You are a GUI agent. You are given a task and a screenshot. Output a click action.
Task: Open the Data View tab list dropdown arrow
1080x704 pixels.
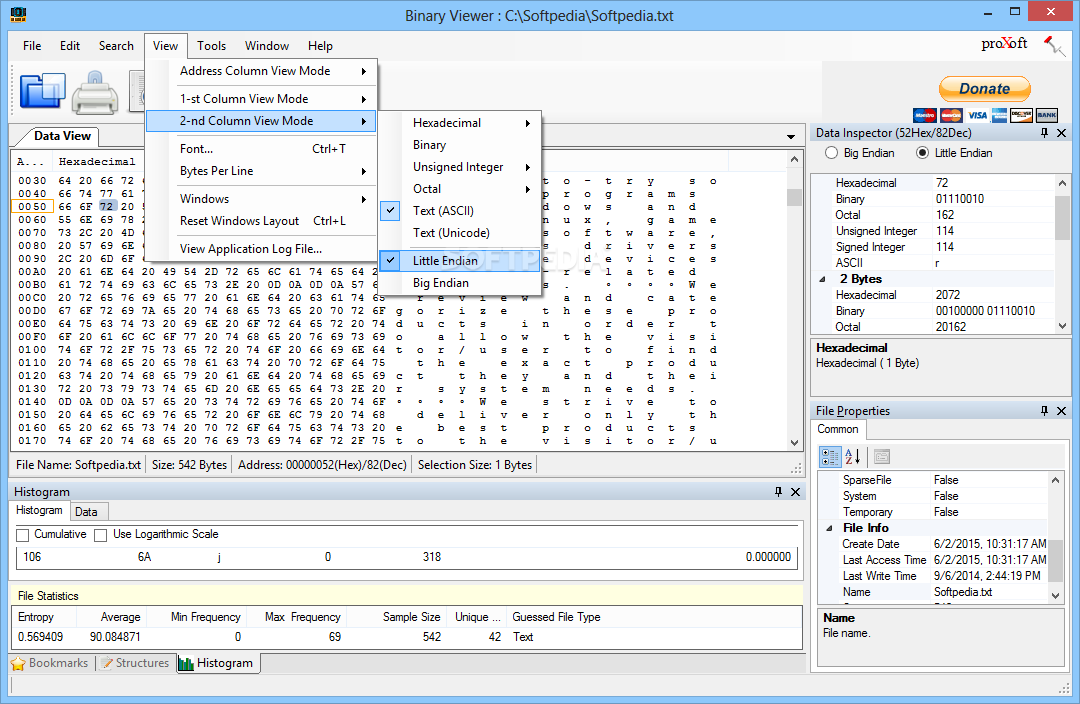pyautogui.click(x=791, y=137)
